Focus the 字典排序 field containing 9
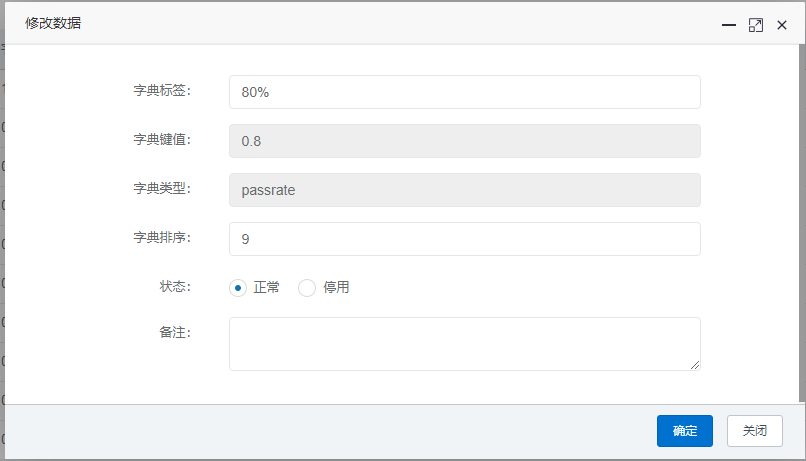Viewport: 806px width, 461px height. 465,239
